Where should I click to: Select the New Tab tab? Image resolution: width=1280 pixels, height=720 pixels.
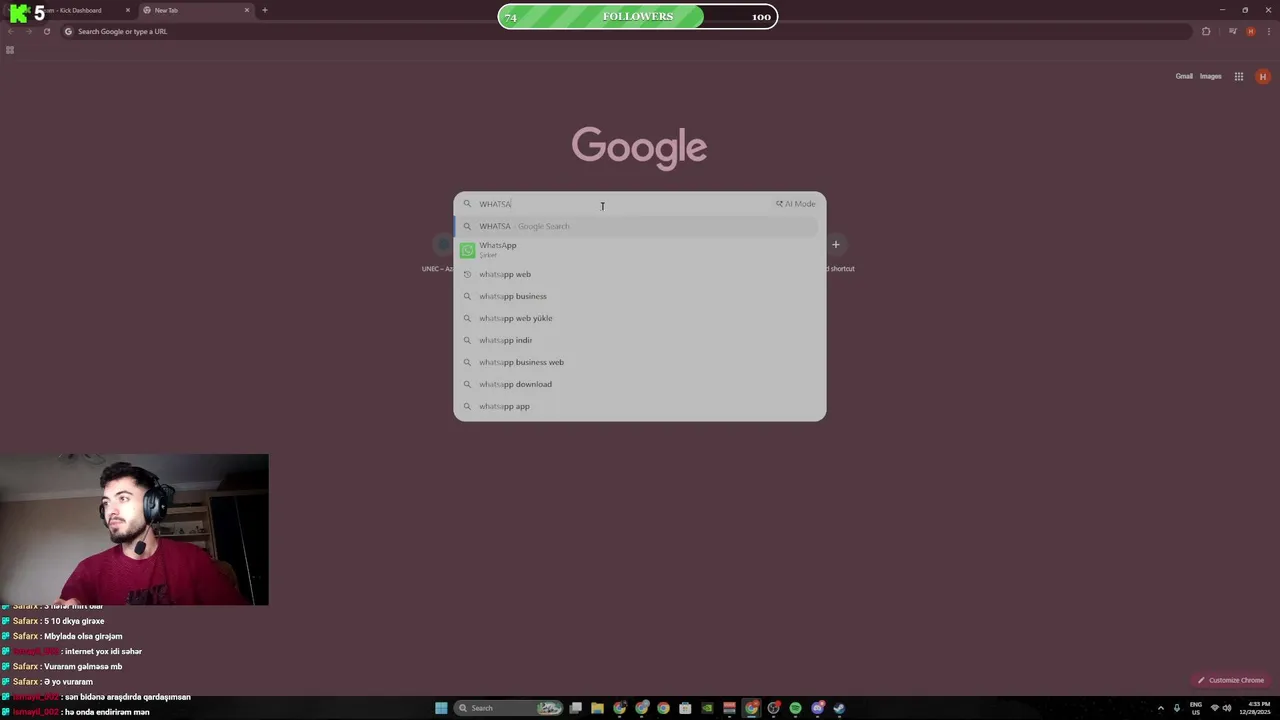tap(196, 10)
